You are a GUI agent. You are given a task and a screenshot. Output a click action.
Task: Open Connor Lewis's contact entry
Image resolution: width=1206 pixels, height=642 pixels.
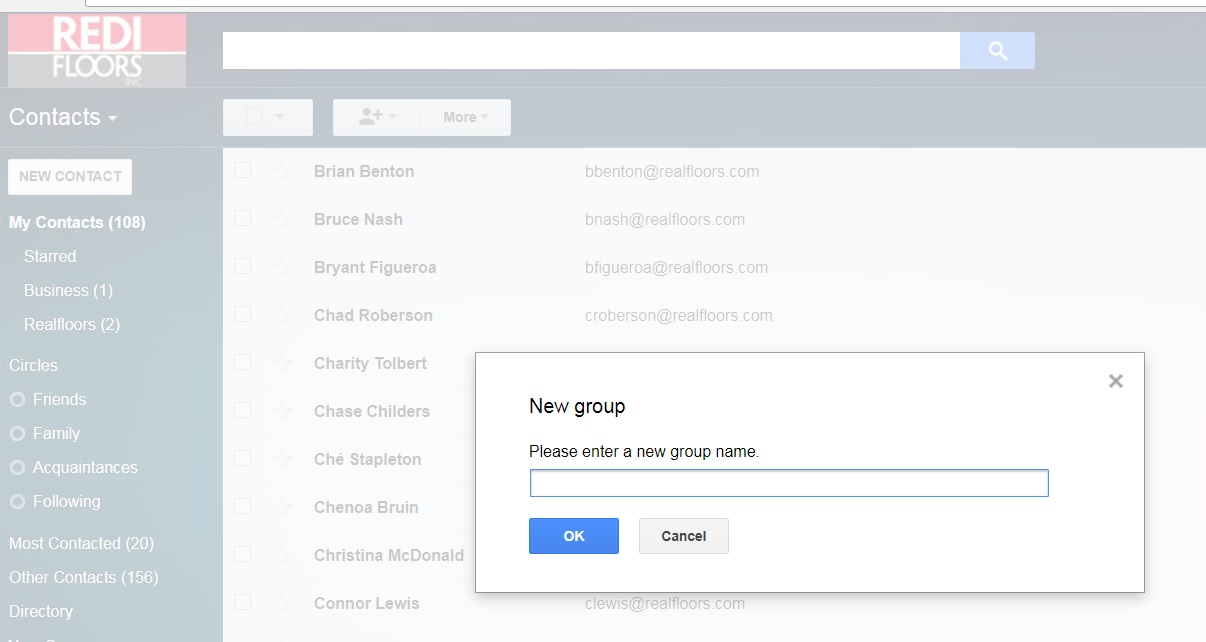(x=367, y=603)
